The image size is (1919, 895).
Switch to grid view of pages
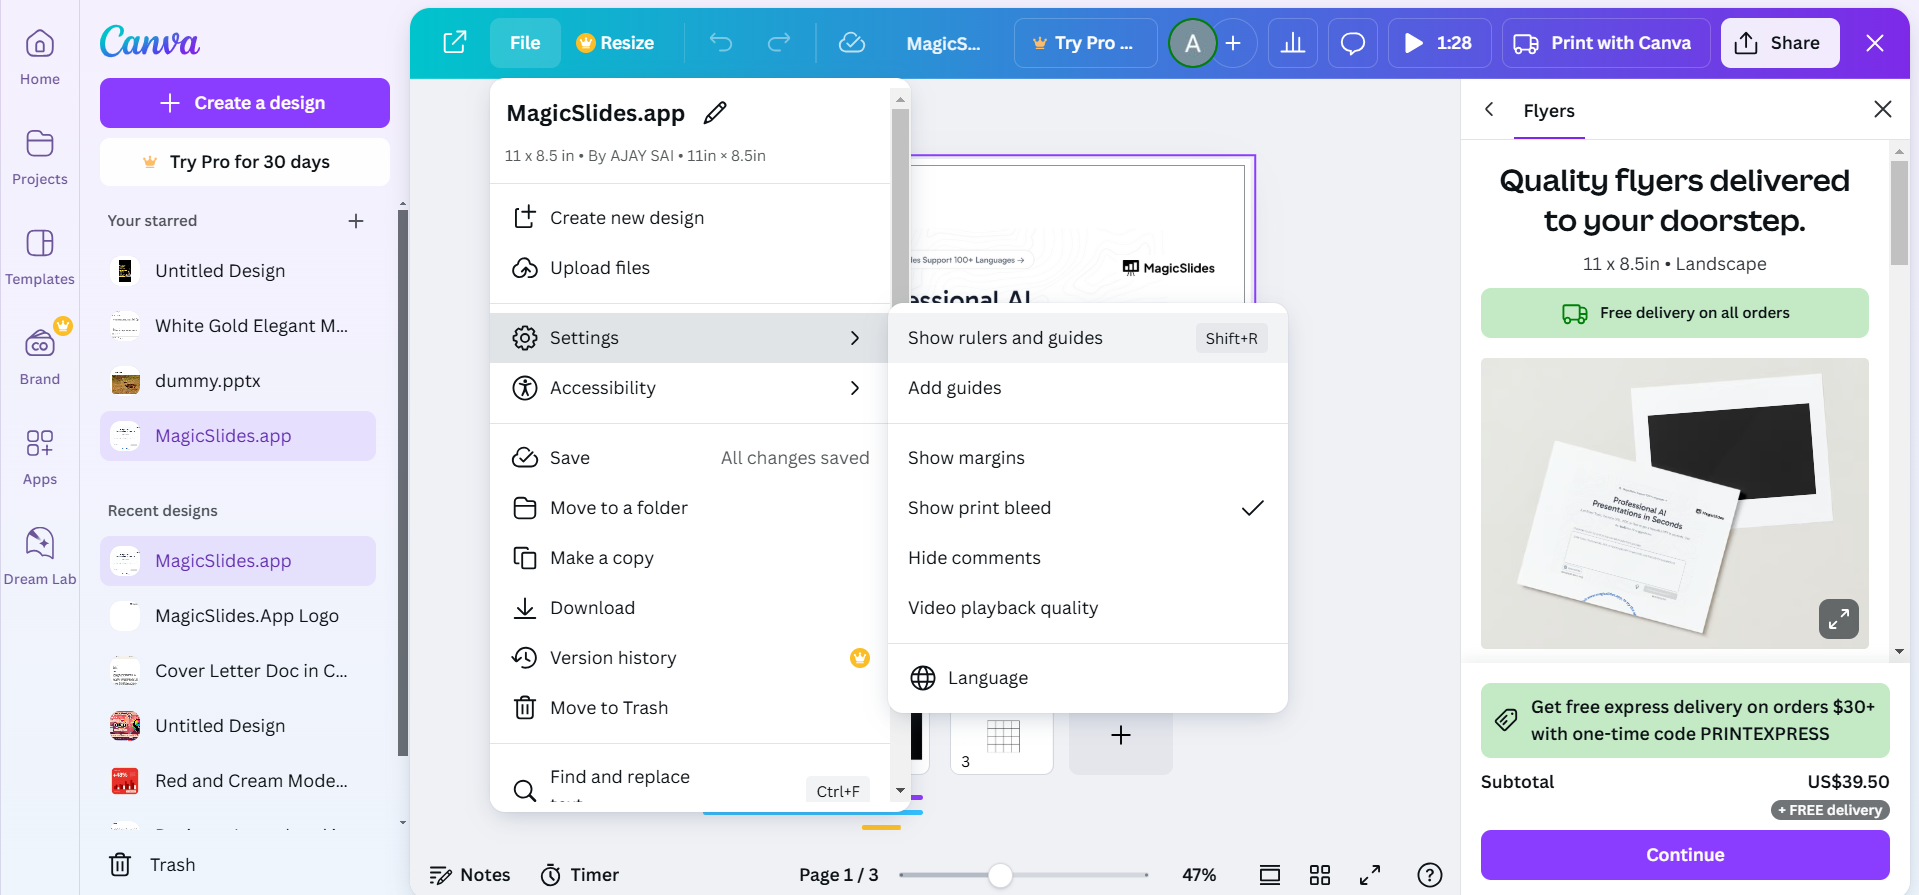[x=1320, y=875]
